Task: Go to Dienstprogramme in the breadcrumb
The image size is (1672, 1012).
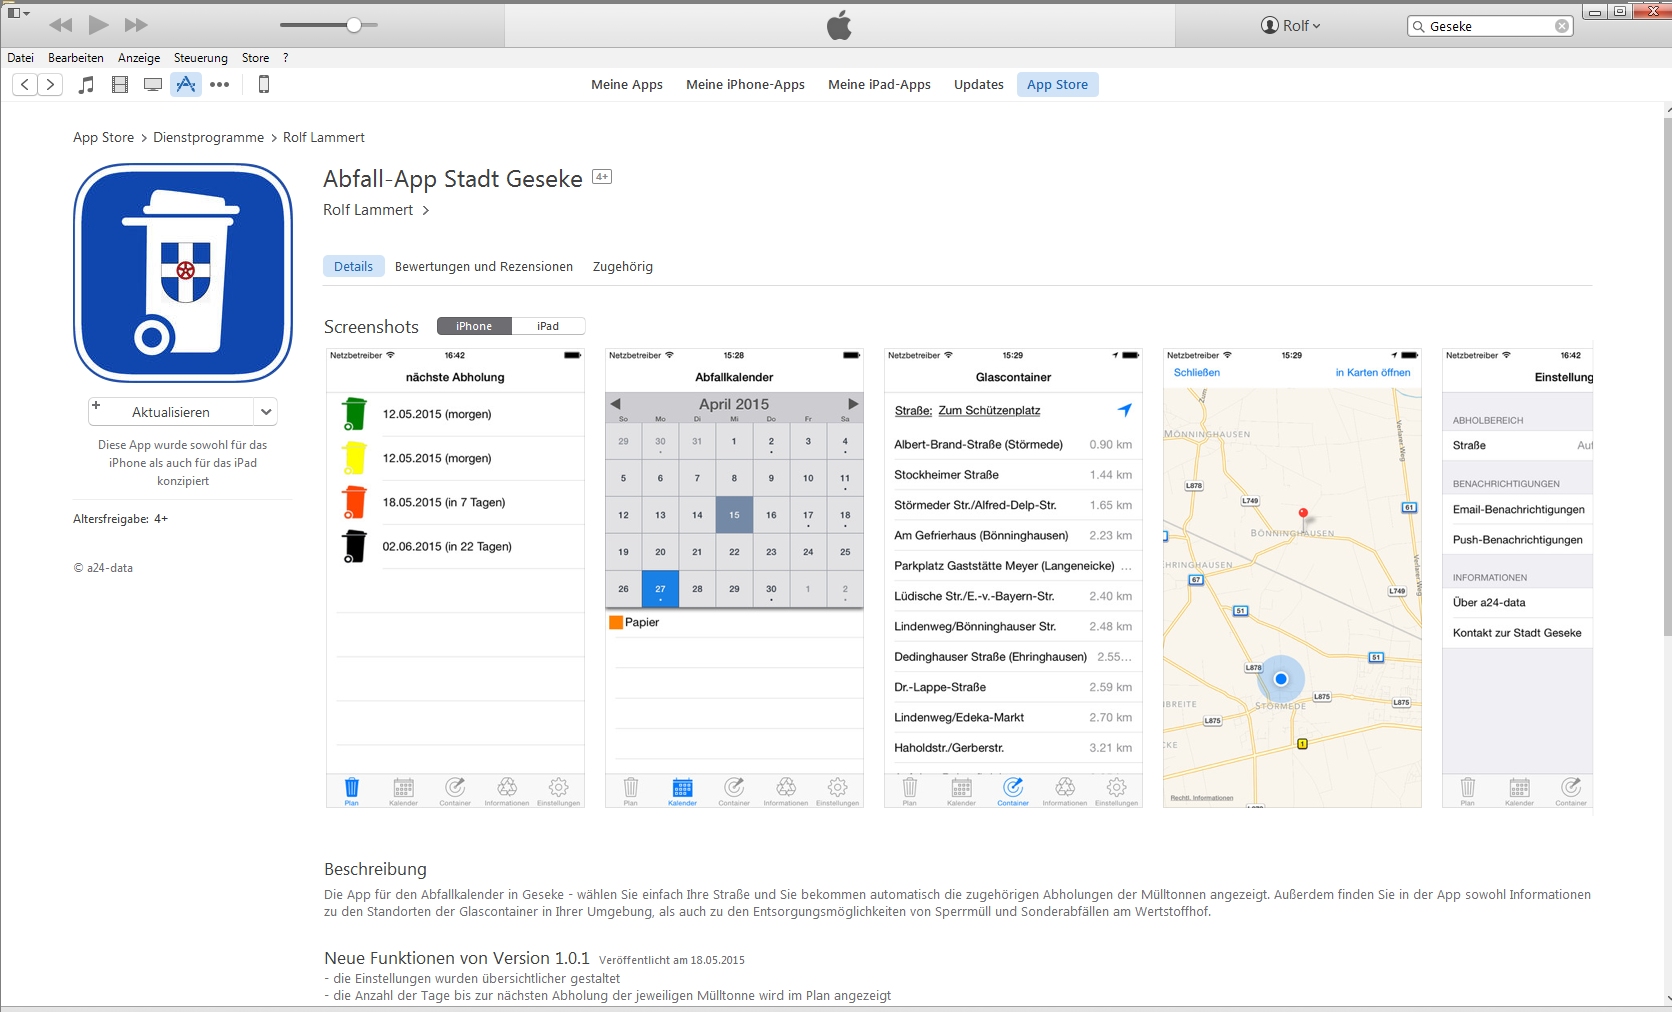Action: pyautogui.click(x=208, y=138)
